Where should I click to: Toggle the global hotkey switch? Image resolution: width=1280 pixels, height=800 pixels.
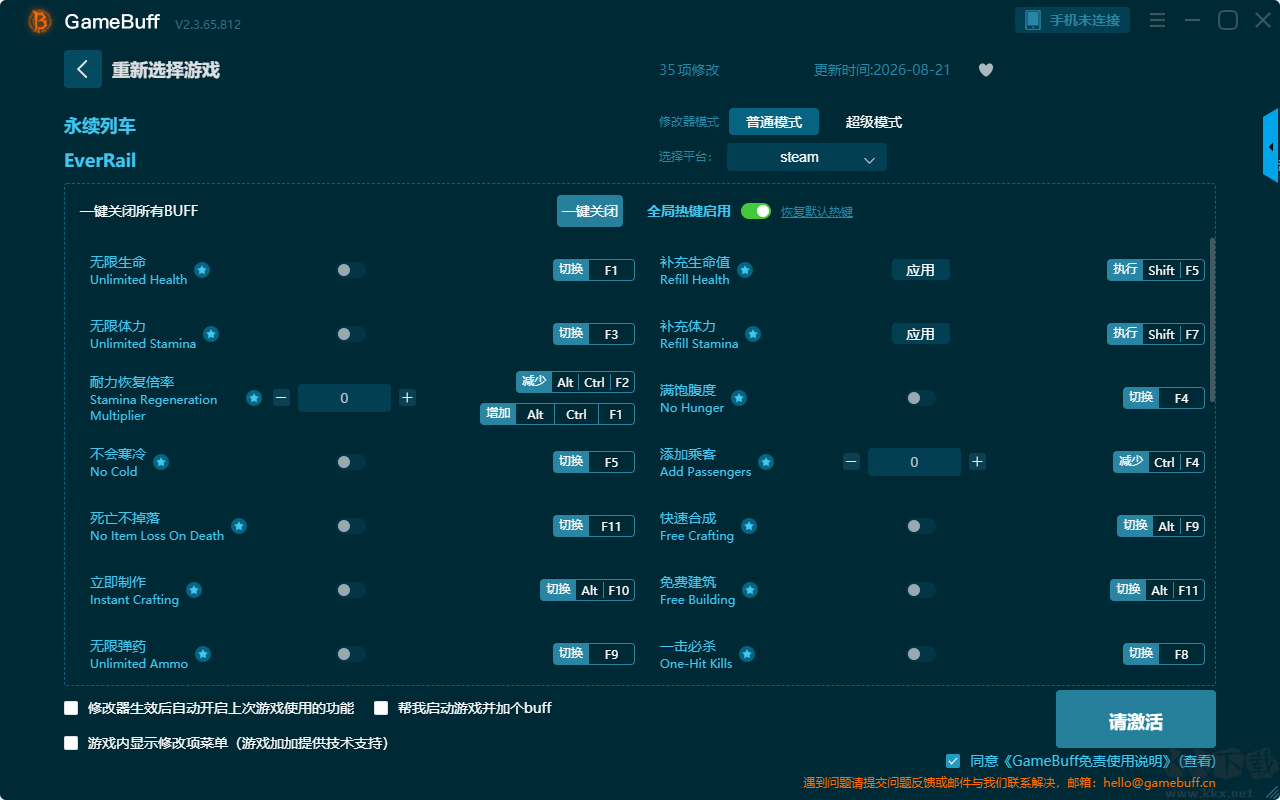[756, 211]
